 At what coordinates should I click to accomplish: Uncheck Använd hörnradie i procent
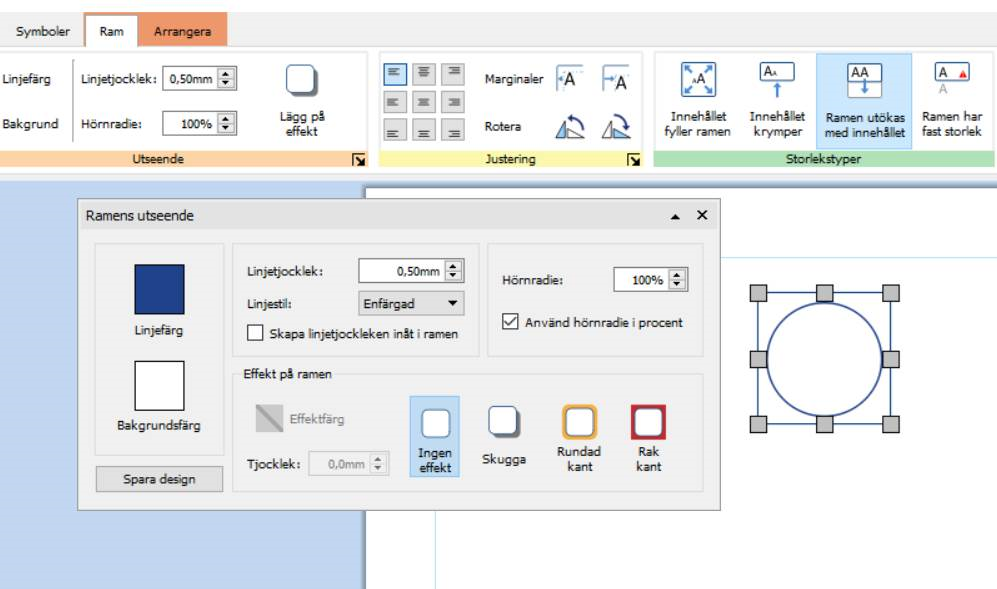[x=510, y=322]
